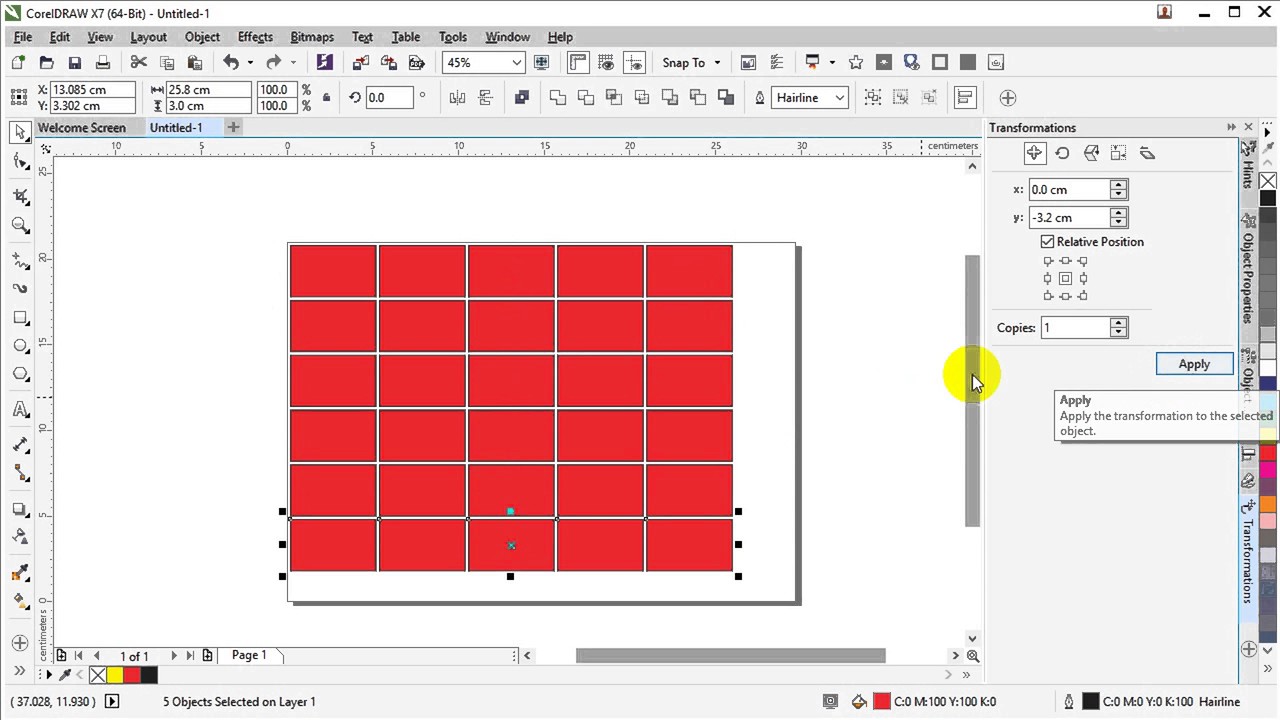Open the Object Properties docker tab
The image size is (1280, 720).
[1248, 269]
